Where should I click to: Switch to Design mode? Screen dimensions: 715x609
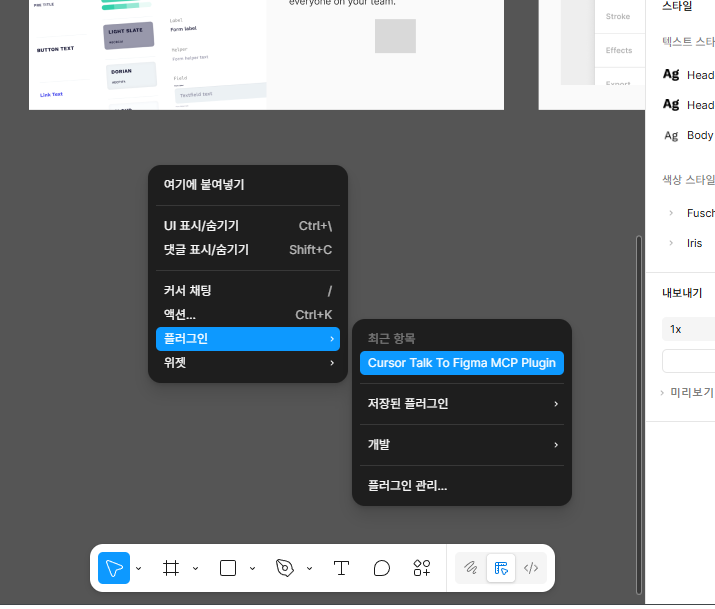(501, 568)
